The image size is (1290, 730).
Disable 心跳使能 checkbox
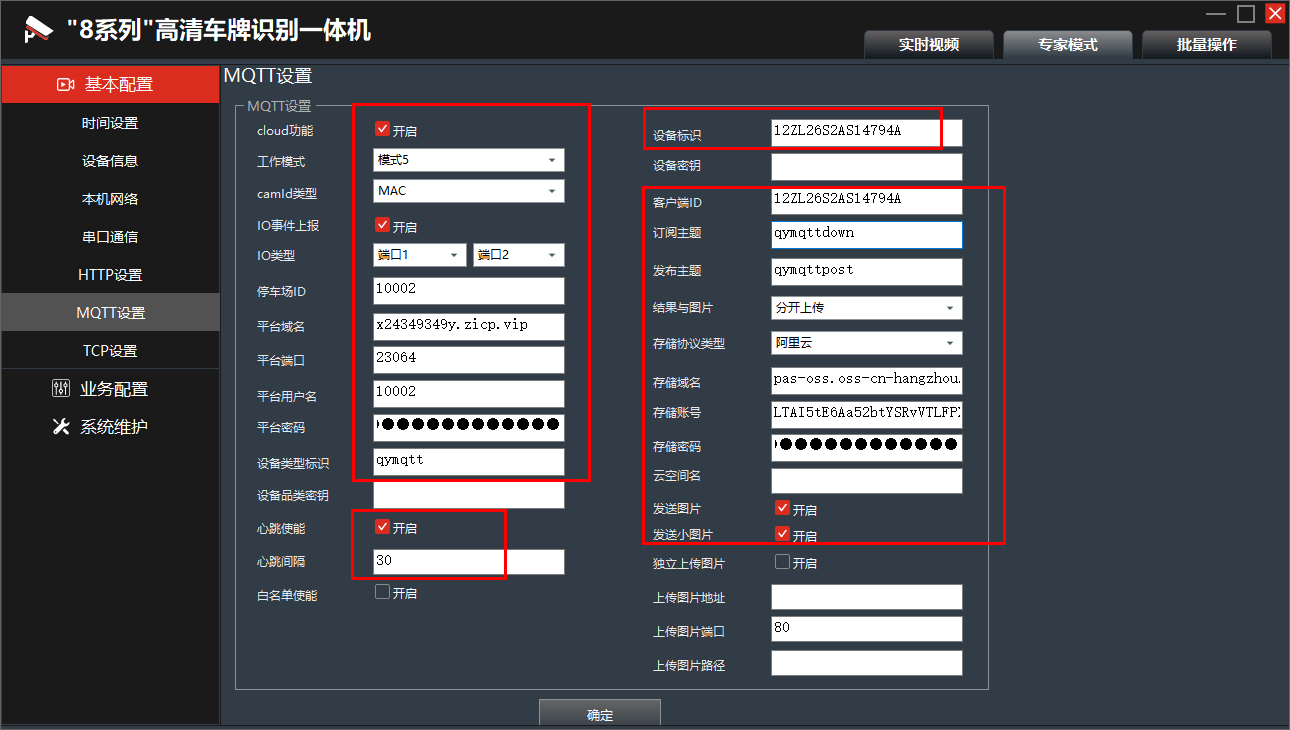(x=382, y=526)
